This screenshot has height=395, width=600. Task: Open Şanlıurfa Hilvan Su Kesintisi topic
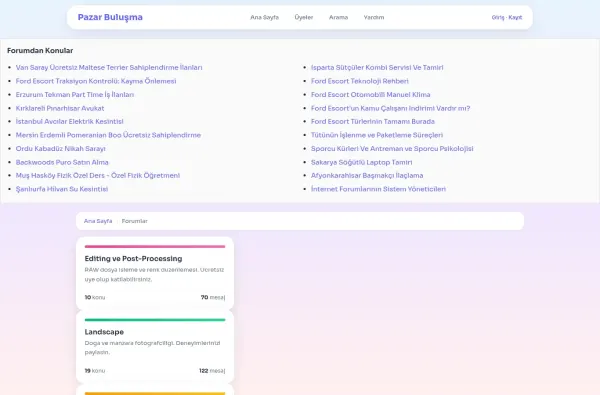[62, 189]
